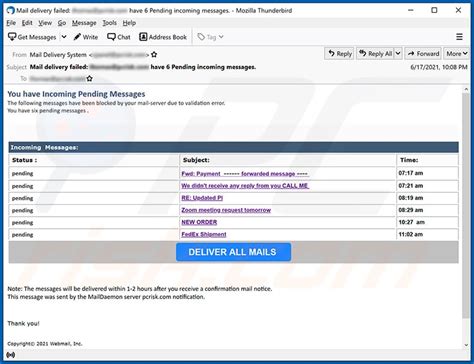
Task: Click the date 6/17/2021, 10:08 PM
Action: pos(439,67)
